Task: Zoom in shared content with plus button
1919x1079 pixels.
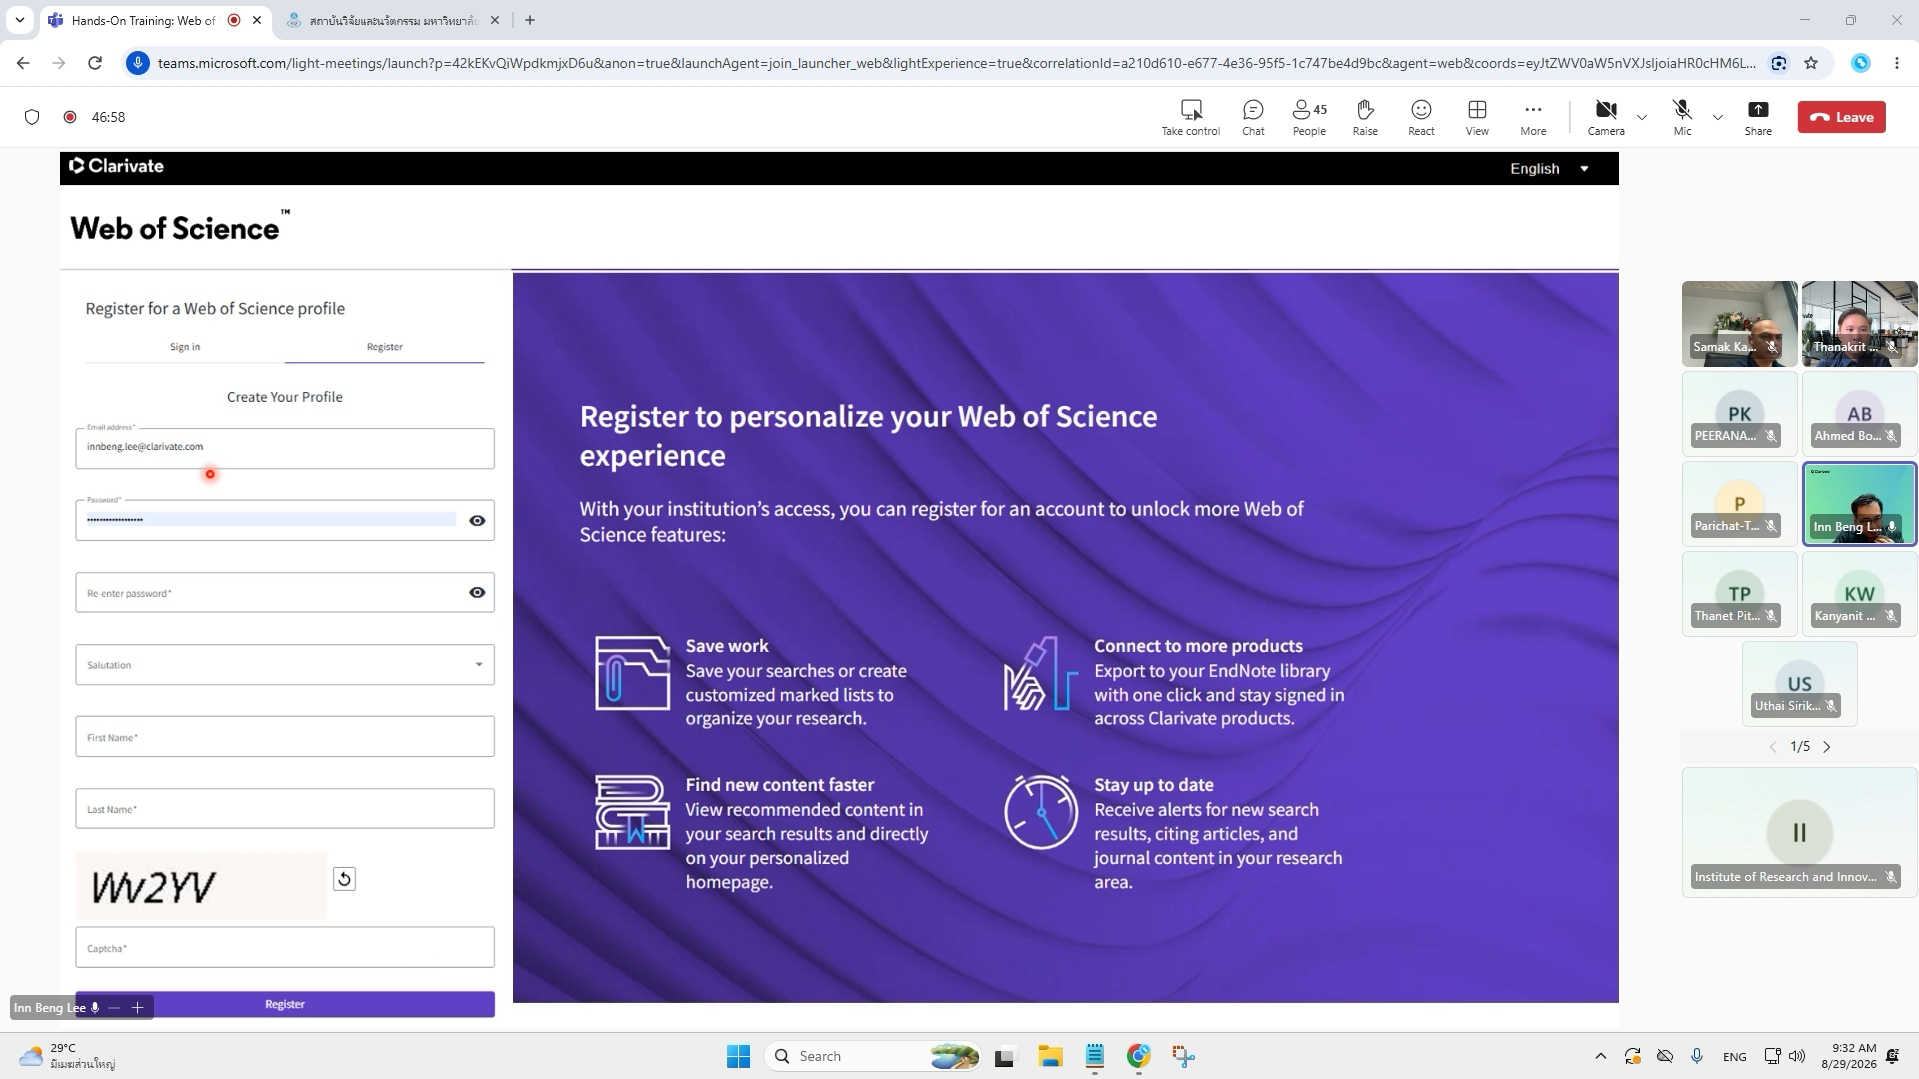Action: [x=138, y=1007]
